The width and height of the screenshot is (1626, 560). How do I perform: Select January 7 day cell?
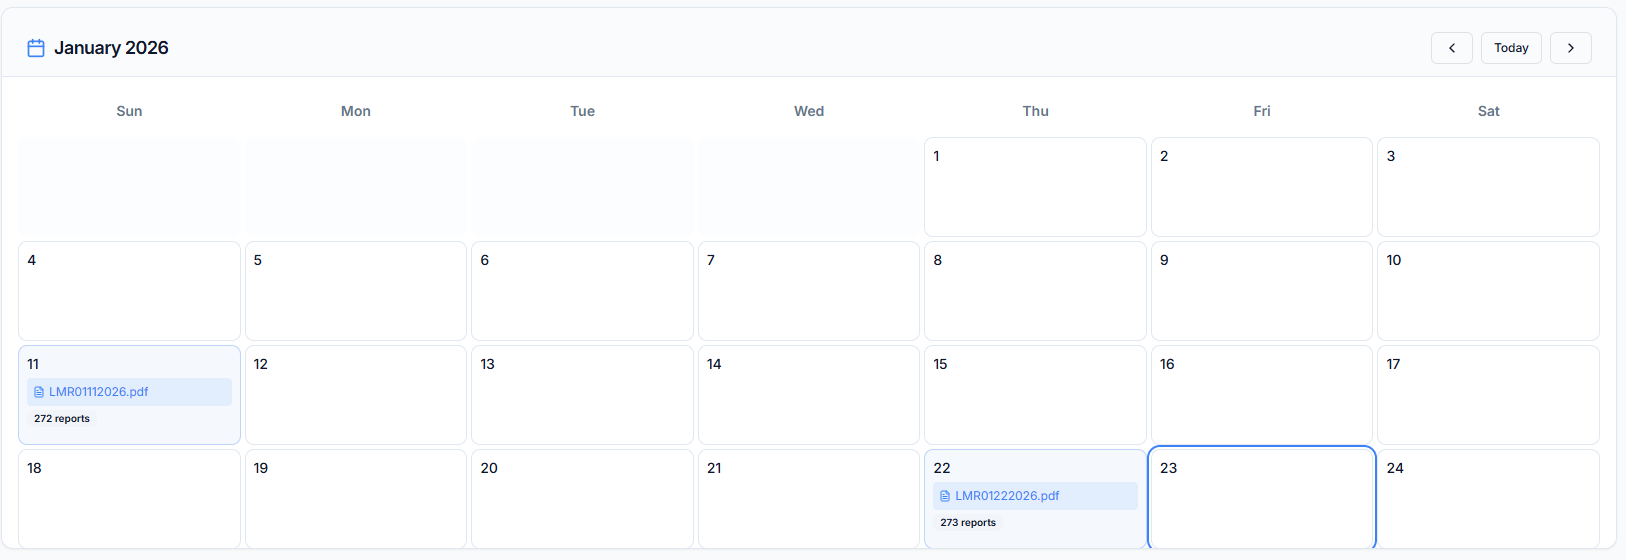coord(808,291)
